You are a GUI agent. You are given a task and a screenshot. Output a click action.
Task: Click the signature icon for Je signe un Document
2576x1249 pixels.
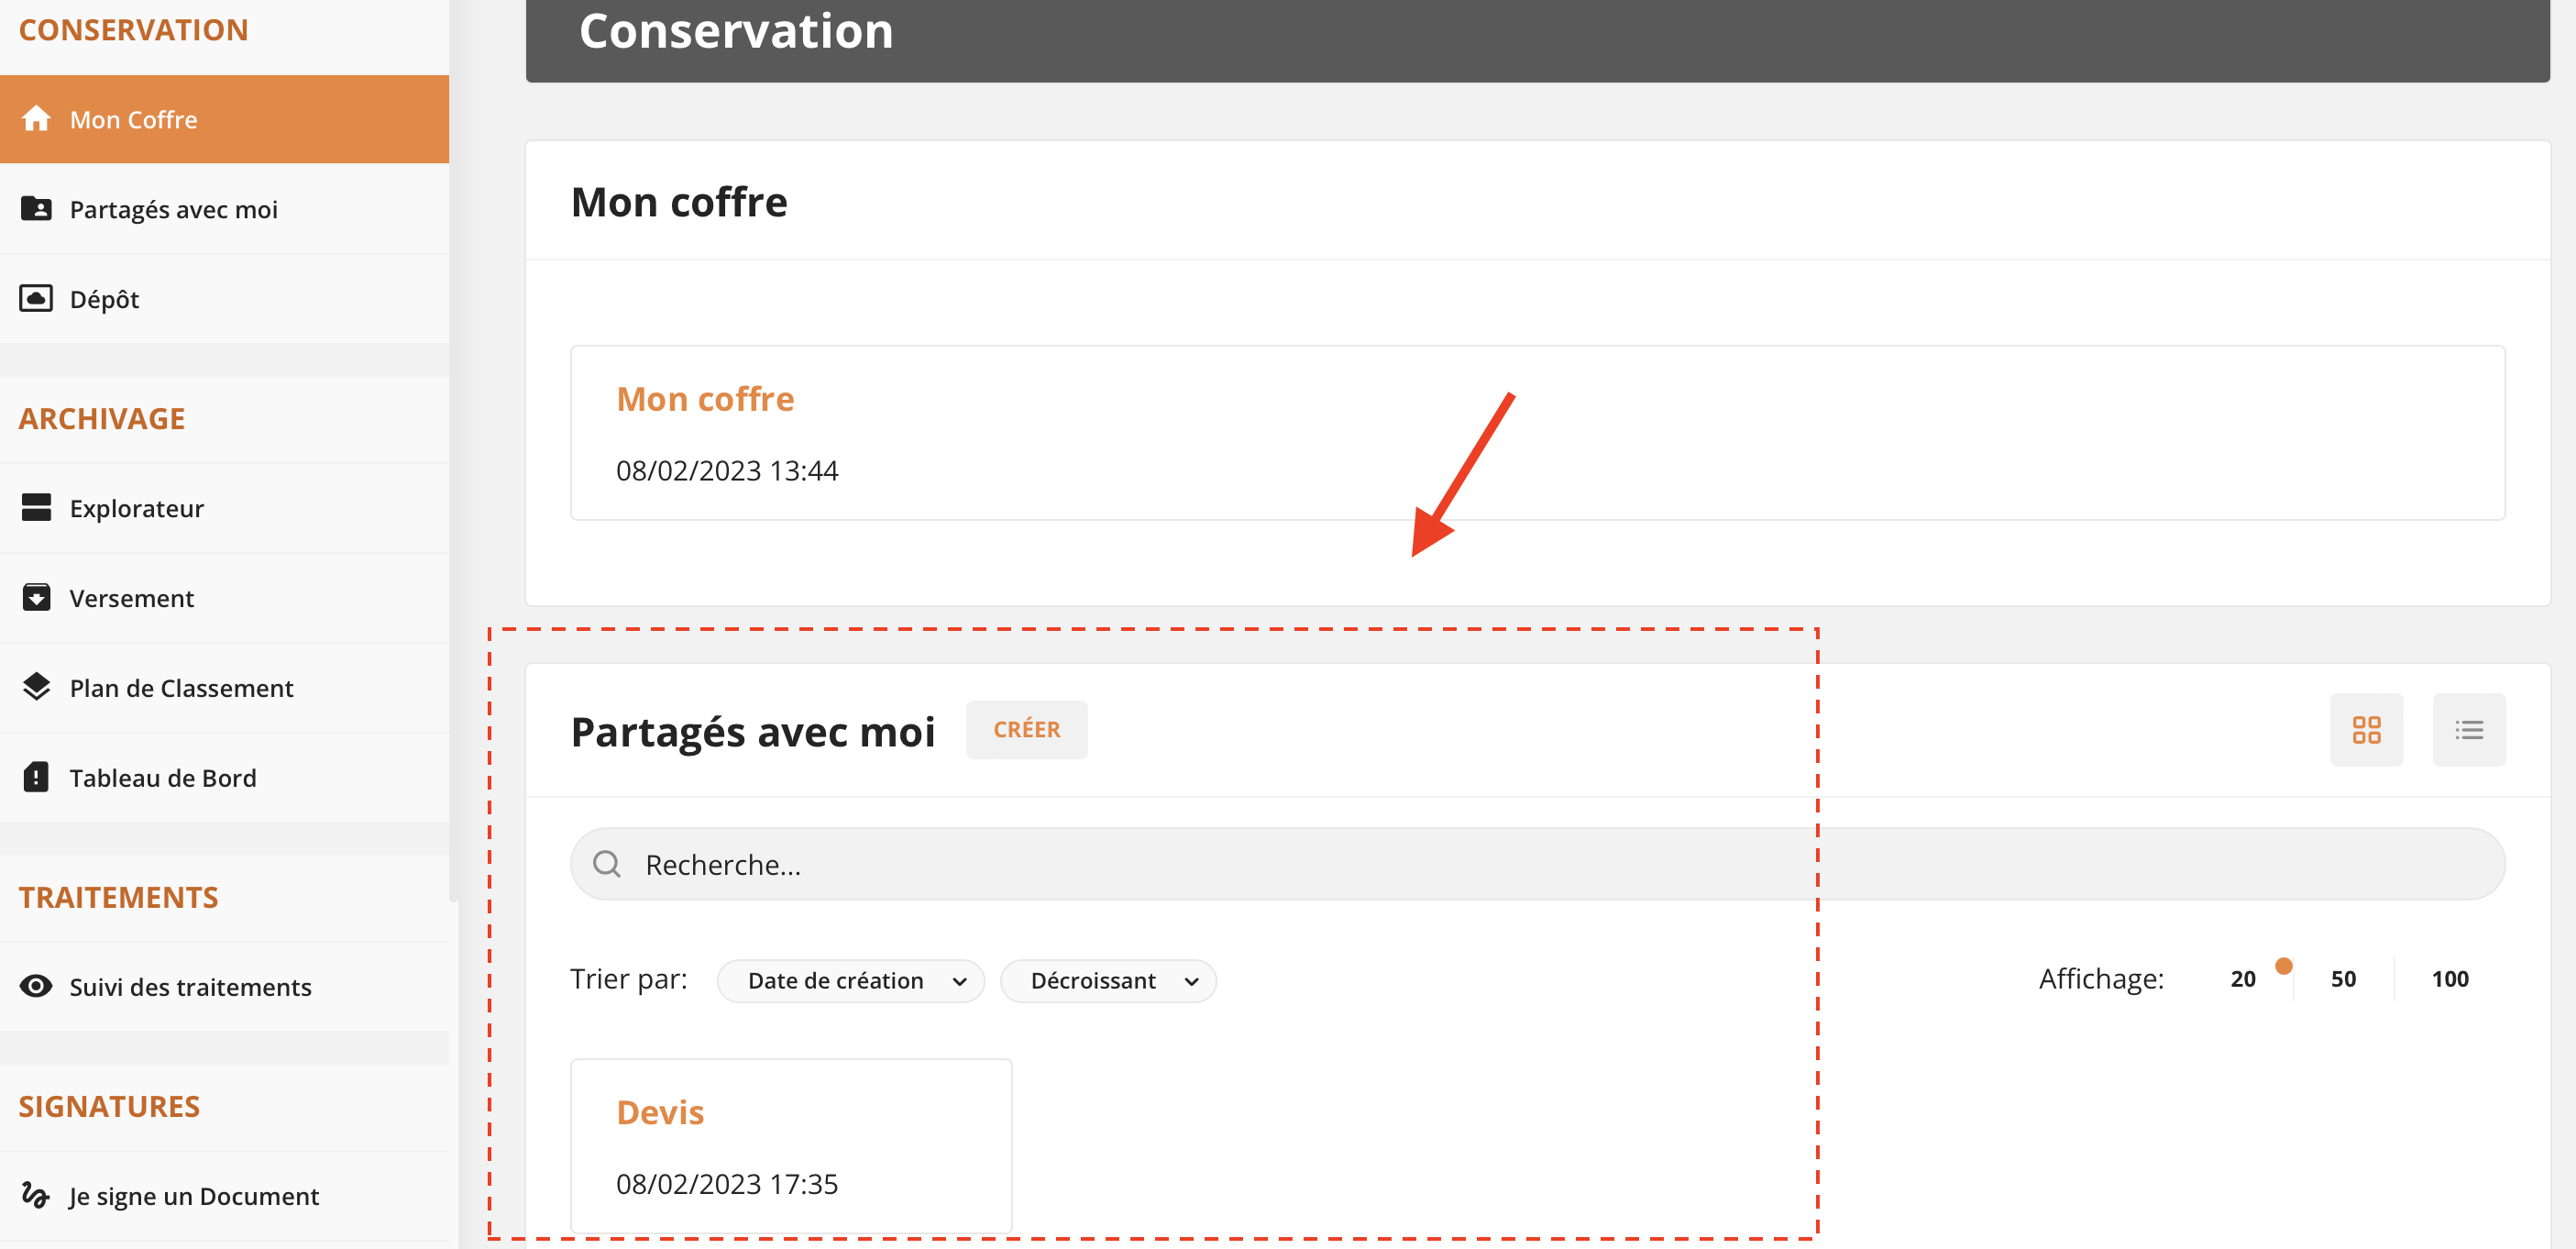(36, 1195)
